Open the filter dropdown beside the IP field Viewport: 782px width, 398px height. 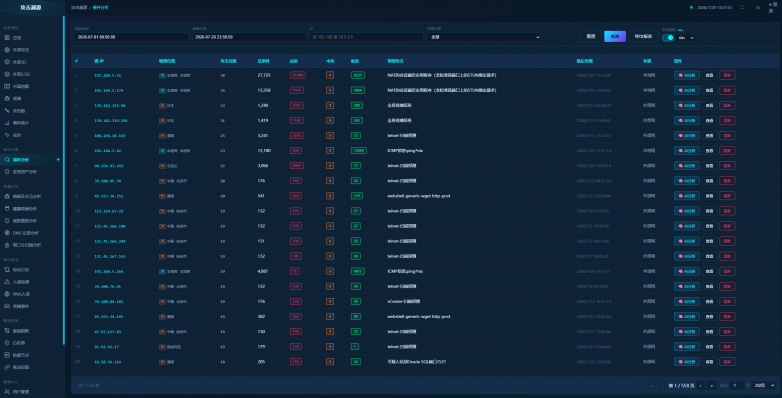484,37
